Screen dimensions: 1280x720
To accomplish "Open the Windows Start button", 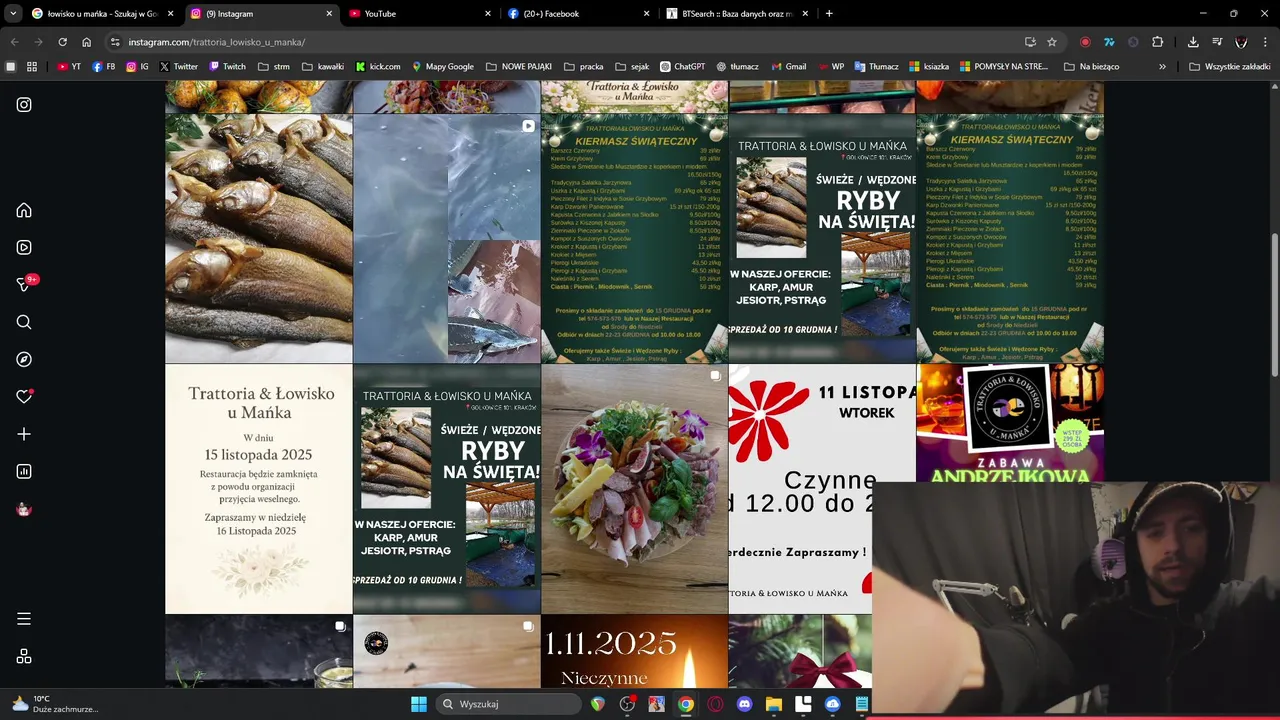I will tap(419, 704).
